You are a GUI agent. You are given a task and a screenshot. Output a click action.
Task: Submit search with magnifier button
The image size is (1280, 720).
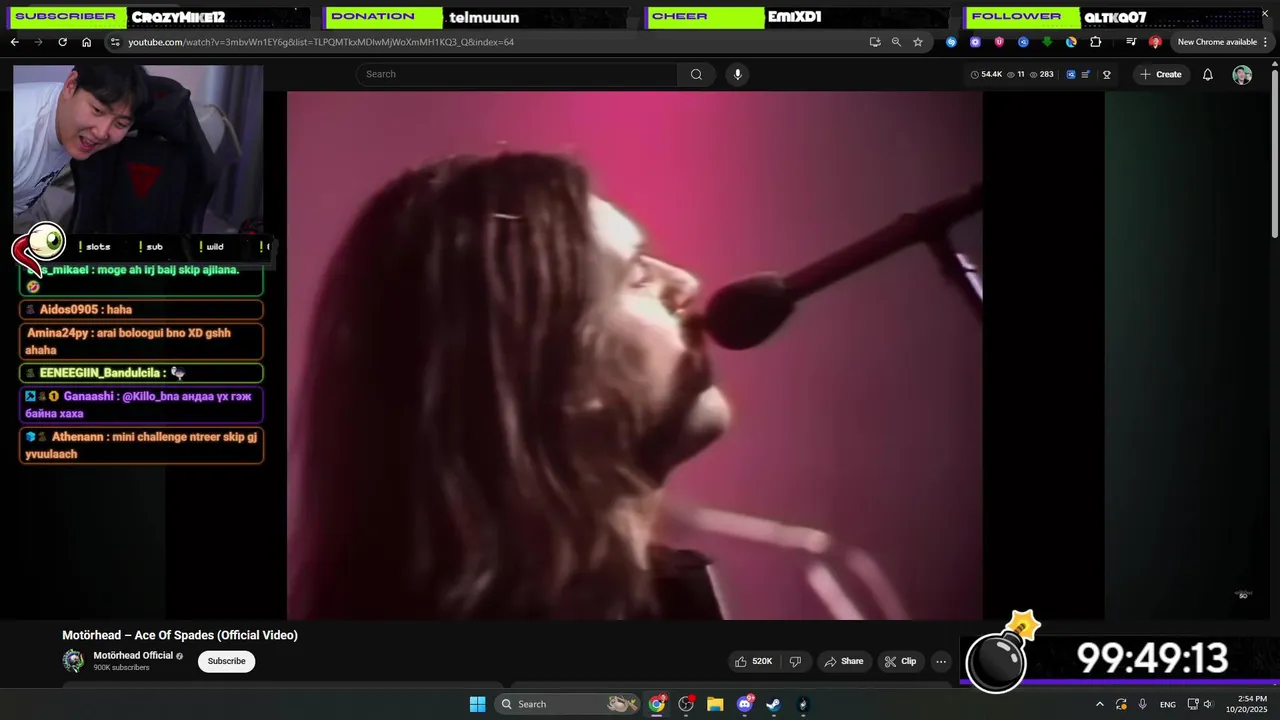[696, 74]
